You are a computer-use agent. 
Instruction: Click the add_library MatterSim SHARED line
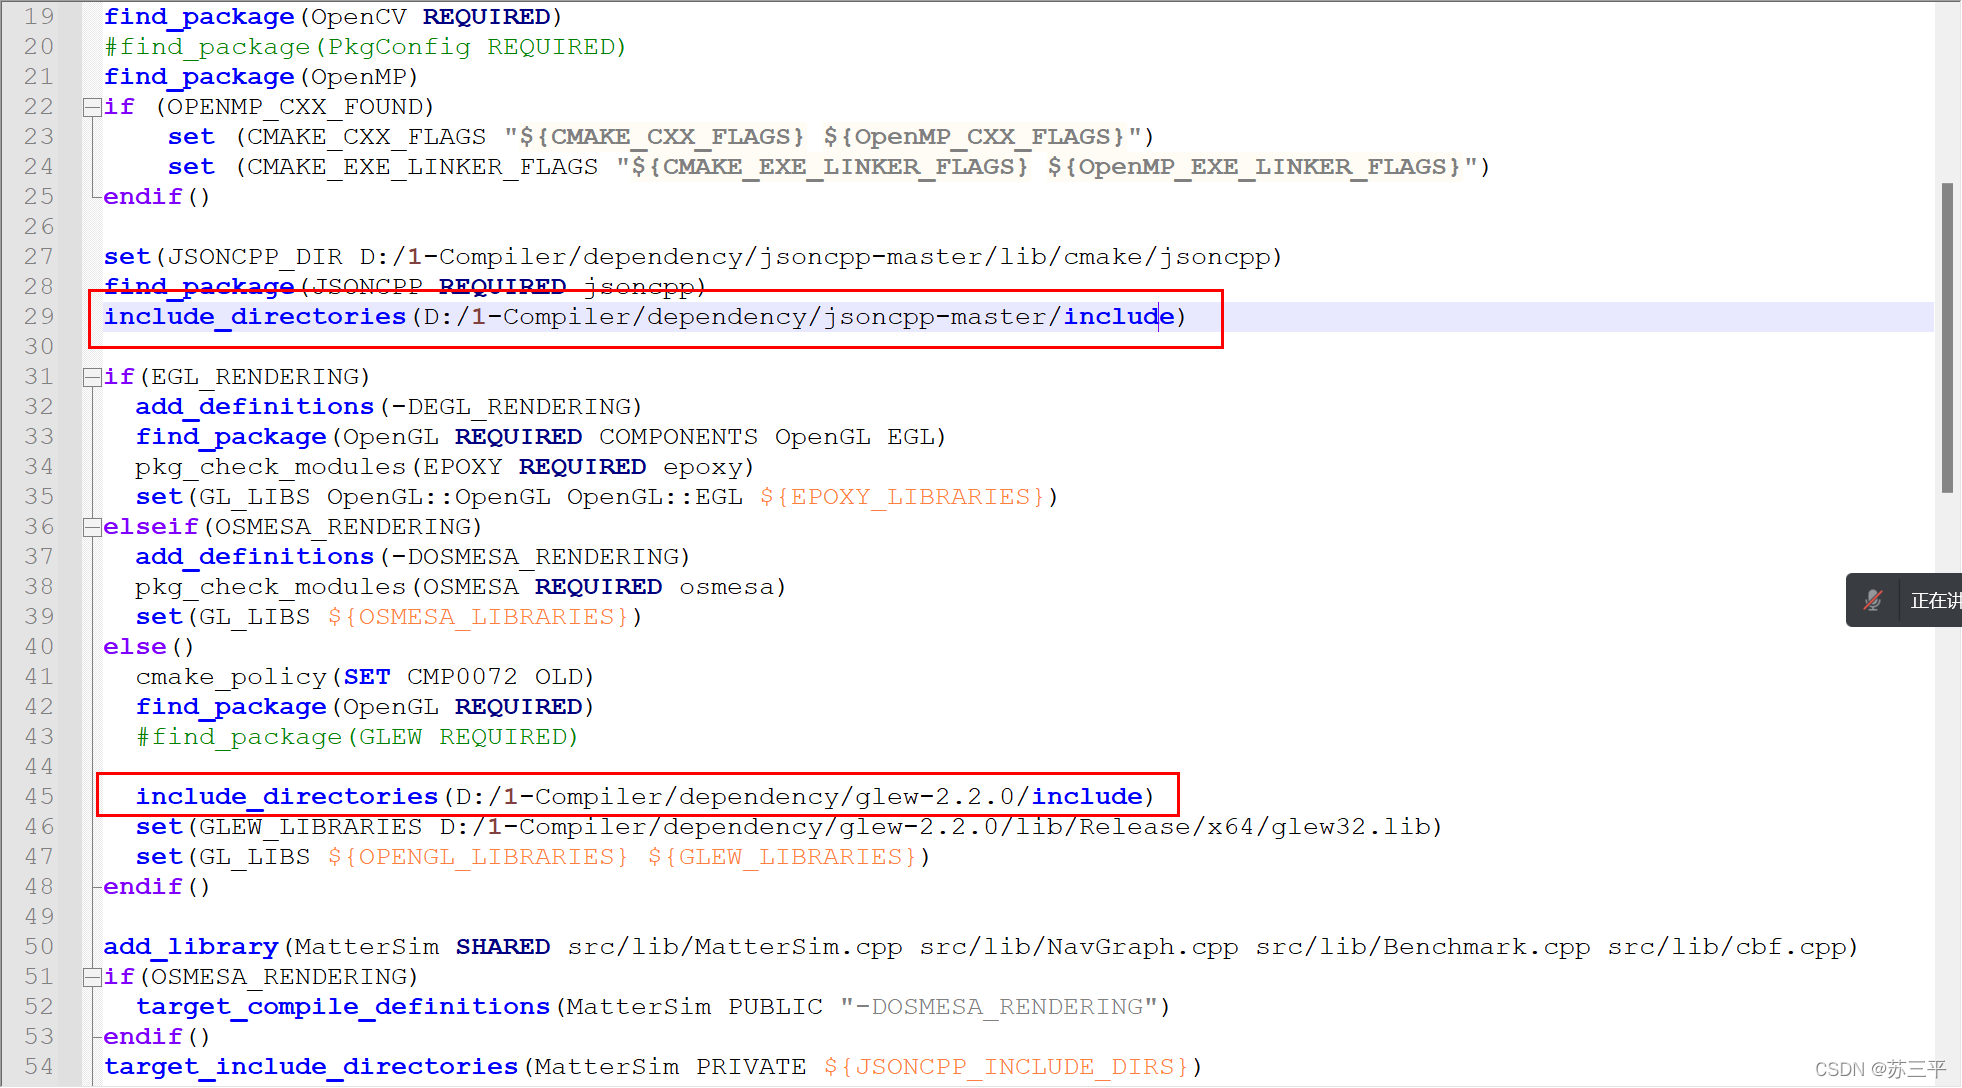coord(980,947)
